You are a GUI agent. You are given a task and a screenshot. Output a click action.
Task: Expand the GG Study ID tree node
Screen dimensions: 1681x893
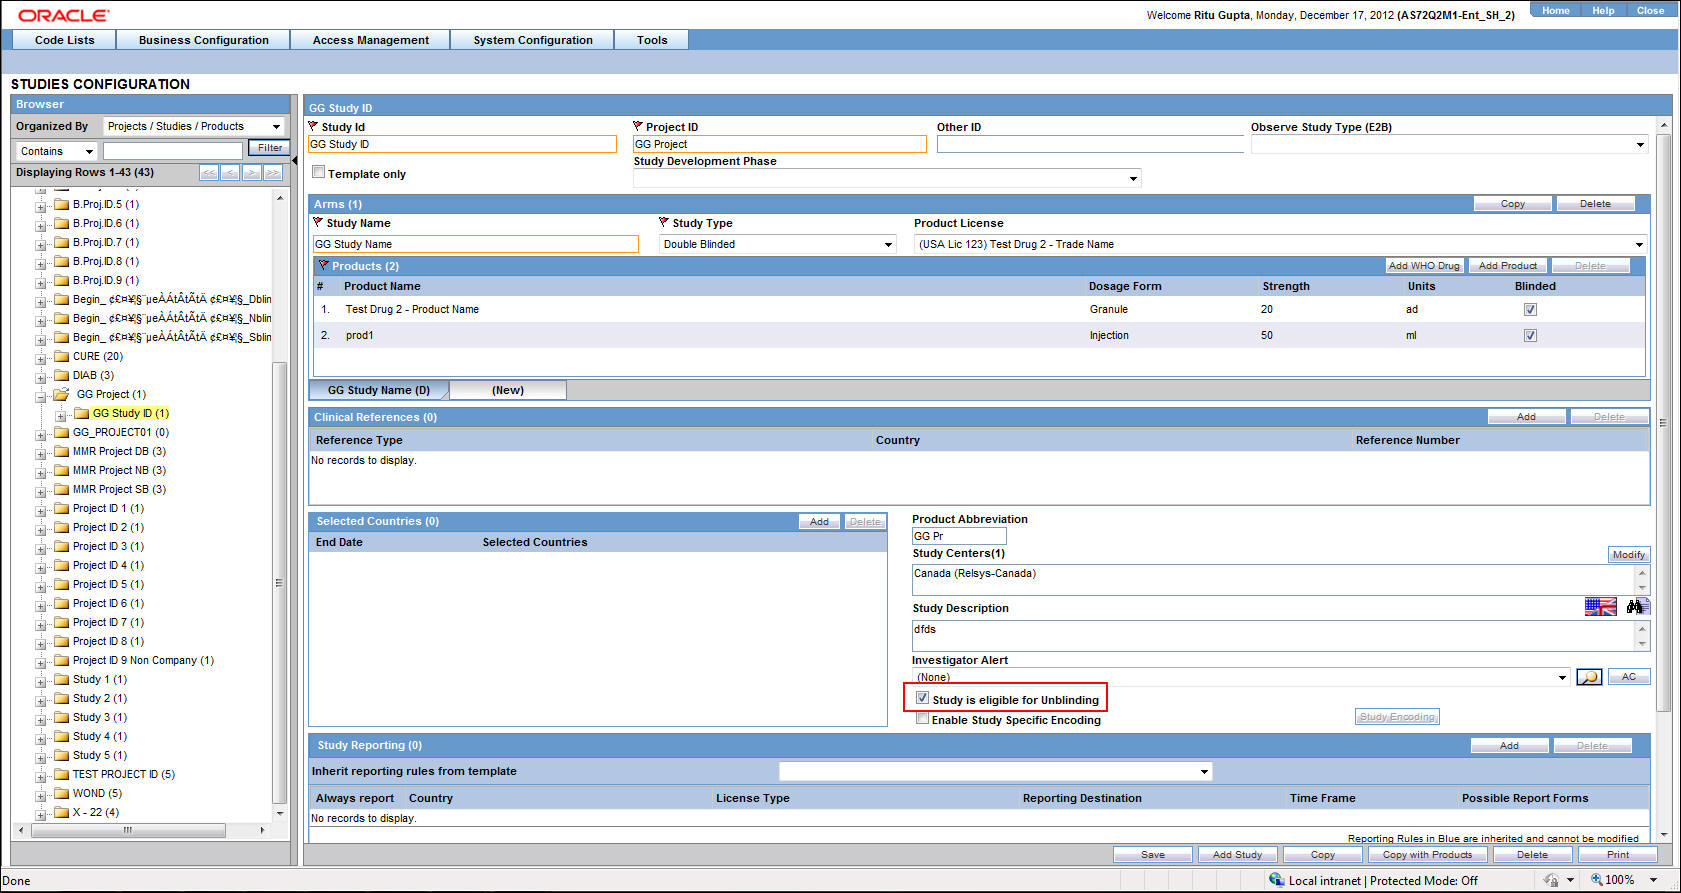61,415
